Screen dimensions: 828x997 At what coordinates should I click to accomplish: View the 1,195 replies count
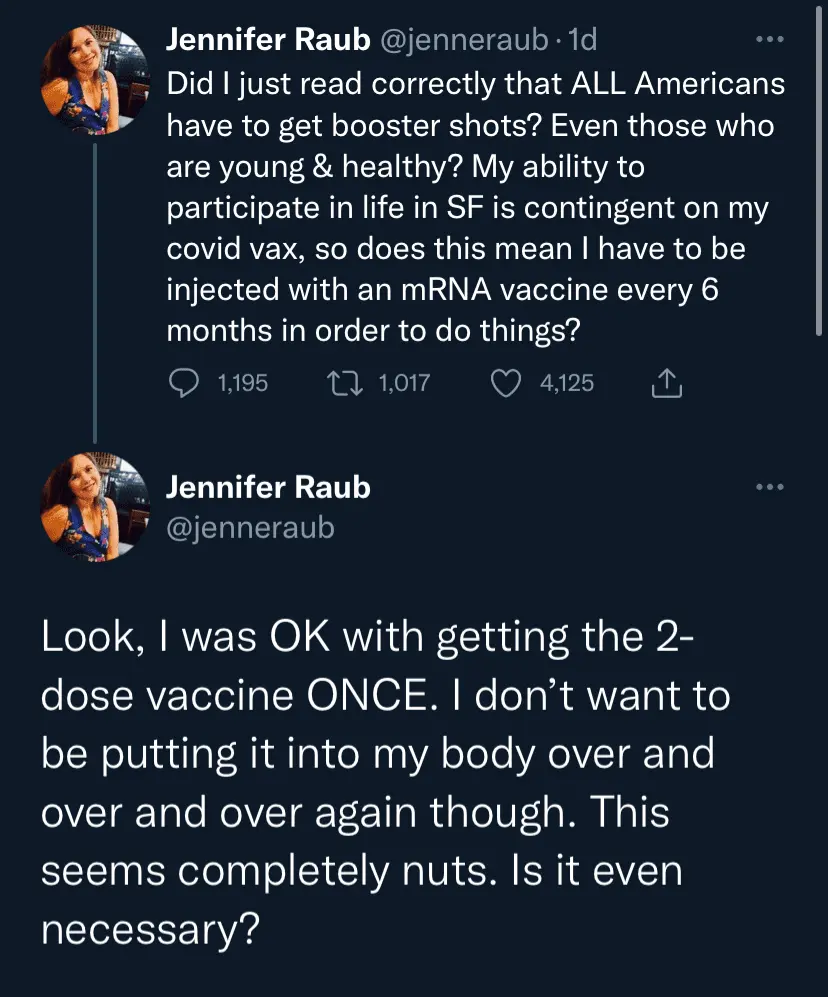[x=242, y=382]
